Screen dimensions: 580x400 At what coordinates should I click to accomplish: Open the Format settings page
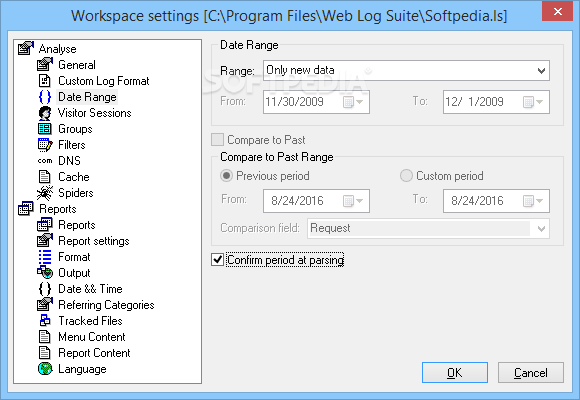(74, 257)
